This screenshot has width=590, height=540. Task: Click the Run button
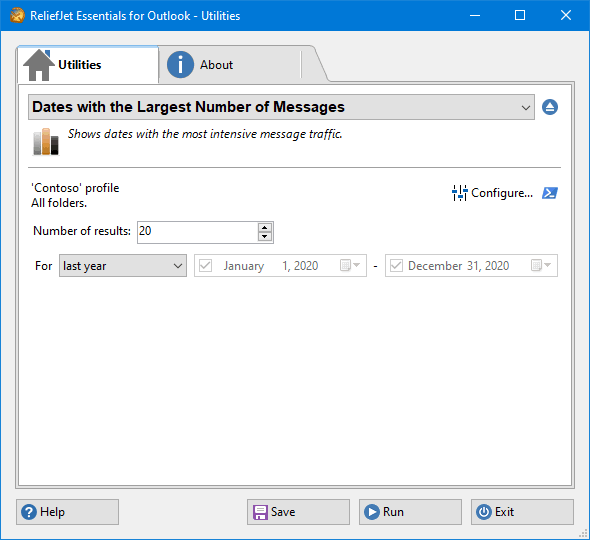click(x=410, y=512)
